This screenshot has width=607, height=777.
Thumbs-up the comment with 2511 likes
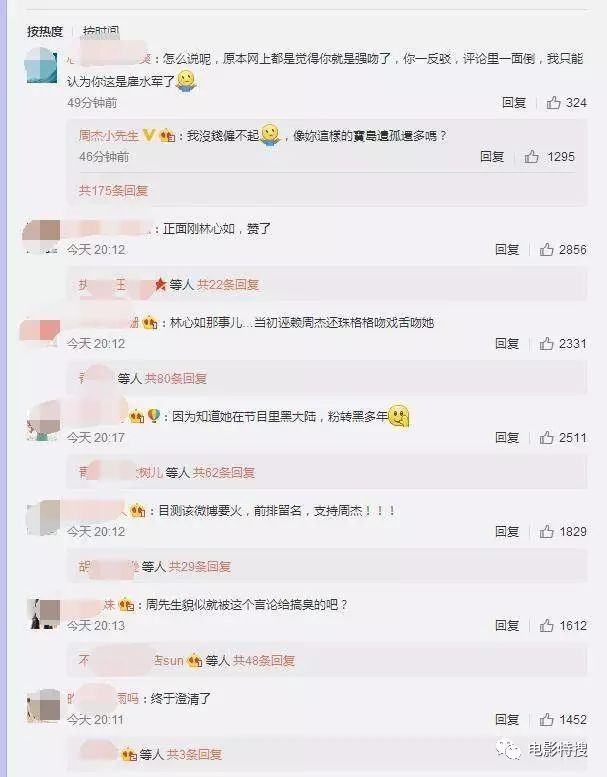547,438
